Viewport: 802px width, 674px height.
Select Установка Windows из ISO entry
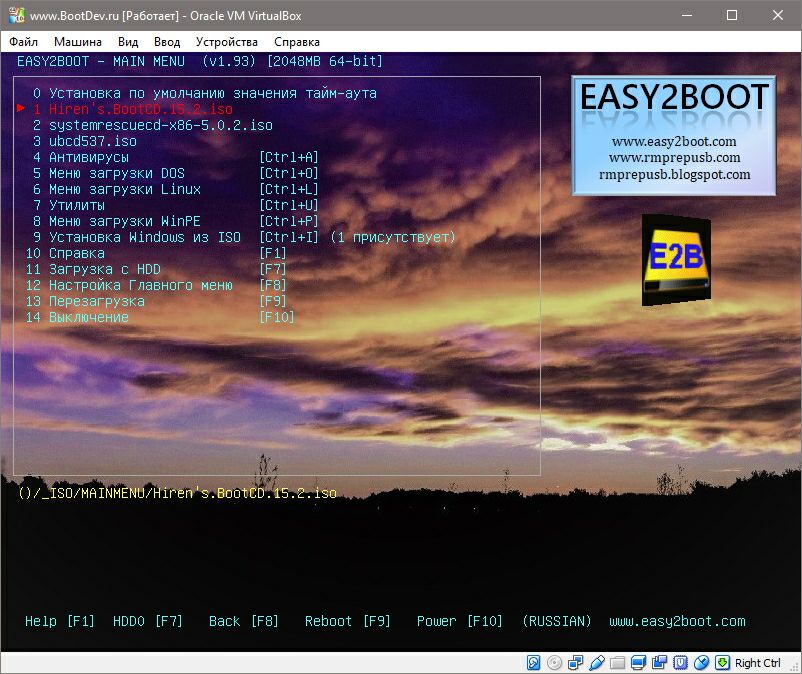[x=137, y=237]
